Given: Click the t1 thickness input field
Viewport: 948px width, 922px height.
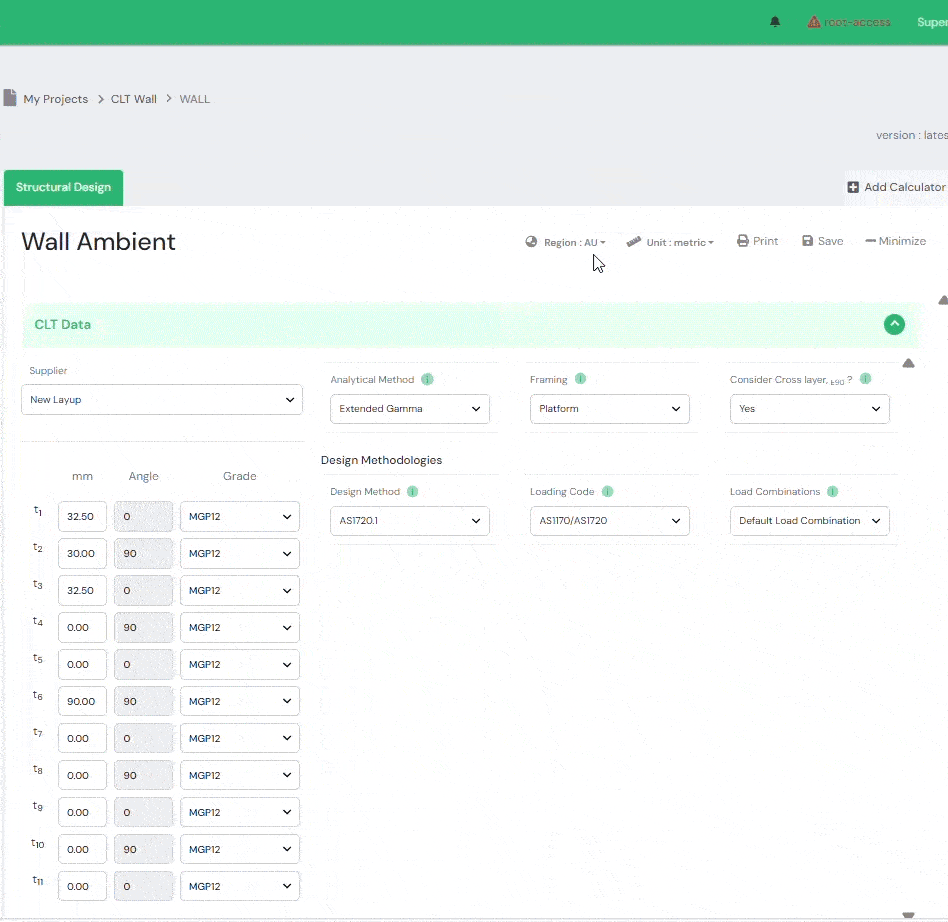Looking at the screenshot, I should [82, 517].
